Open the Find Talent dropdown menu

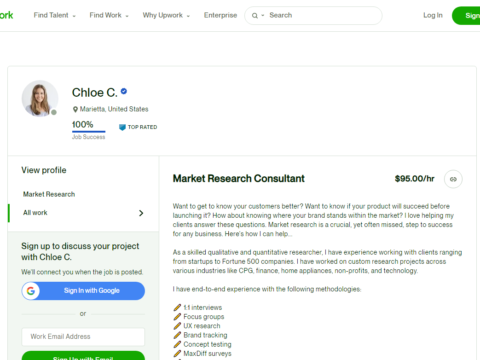tap(54, 15)
